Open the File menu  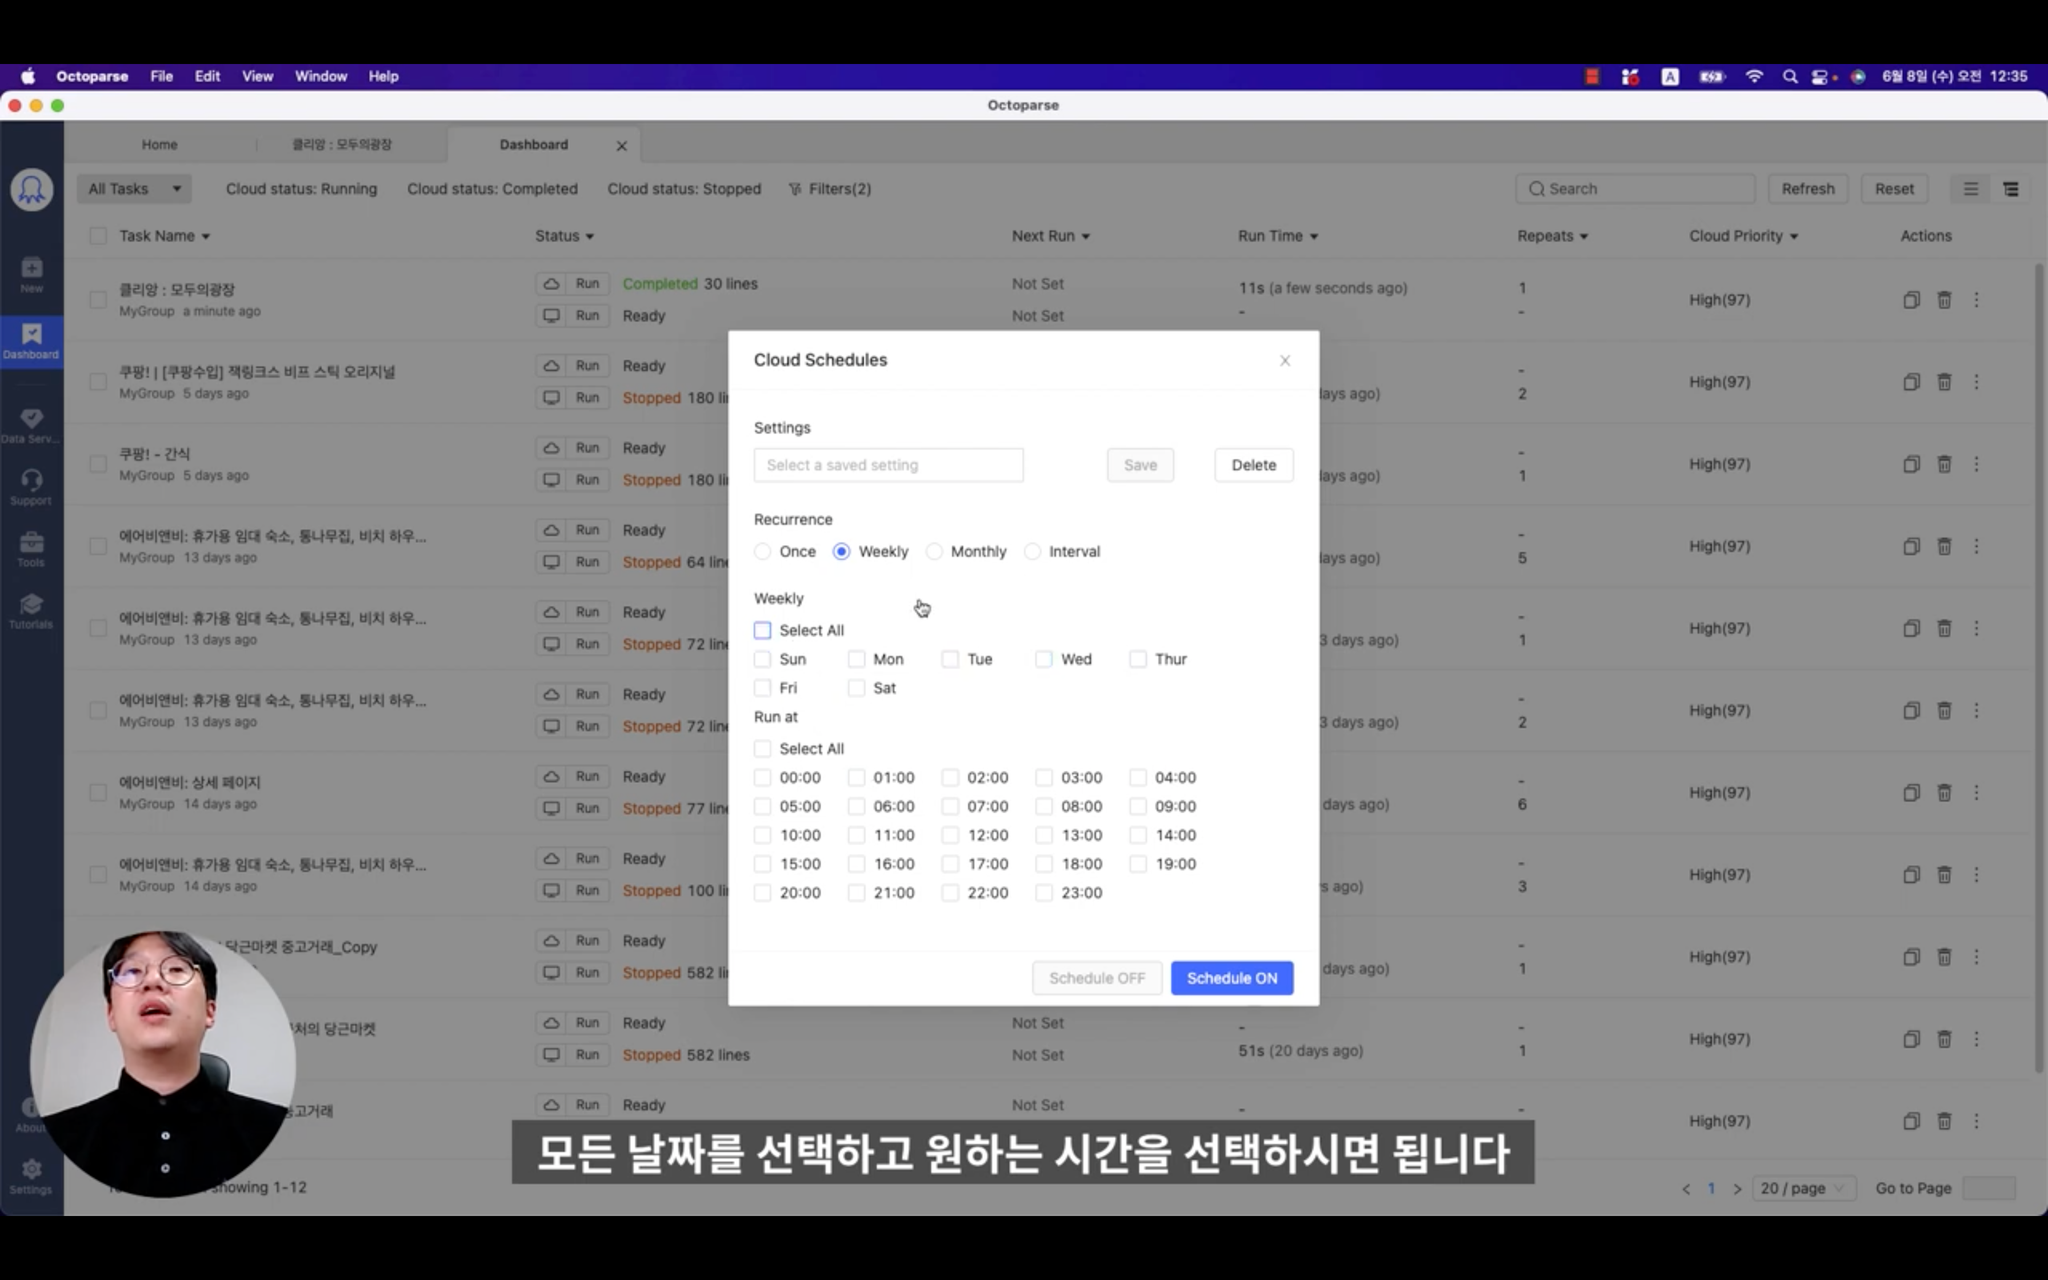tap(162, 77)
